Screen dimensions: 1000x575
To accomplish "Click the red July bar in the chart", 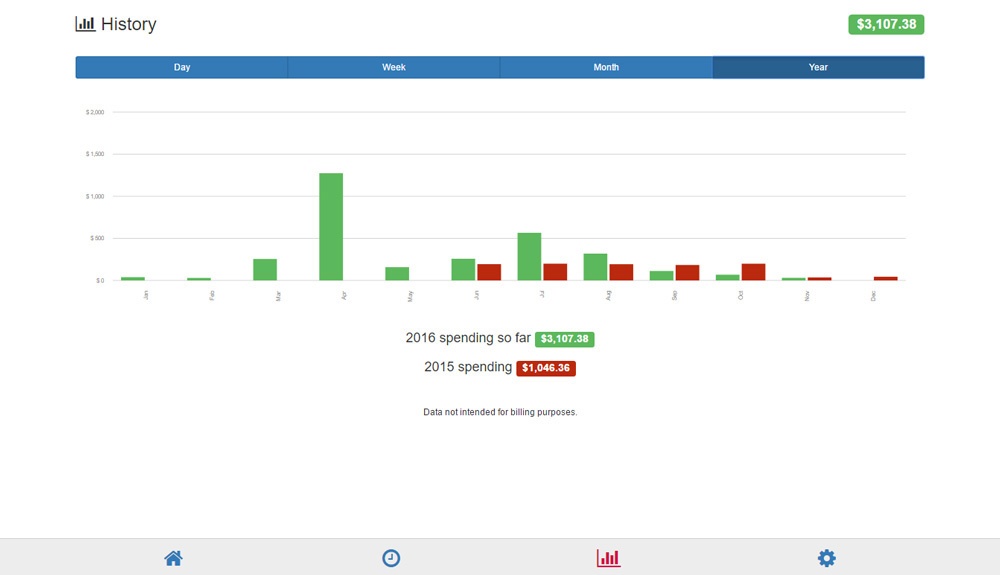I will pos(555,272).
